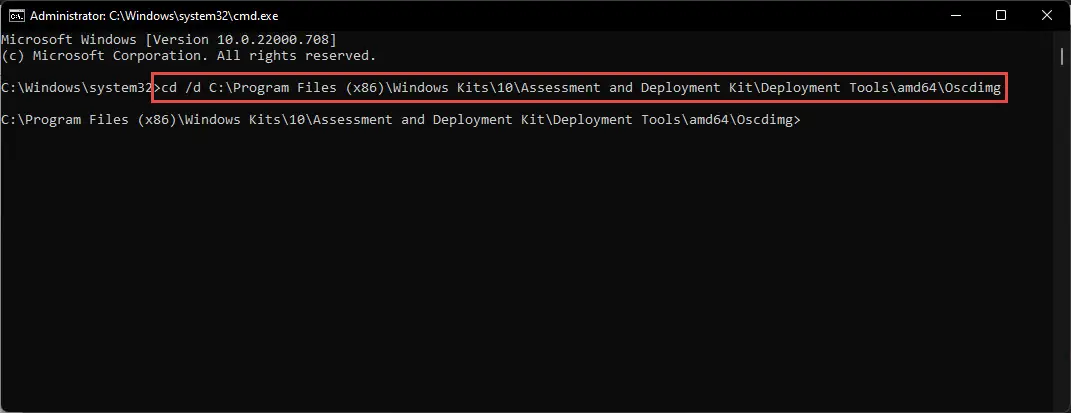The width and height of the screenshot is (1071, 413).
Task: Click the title text Administrator: C:\Windows\system32\cmd.exe
Action: (154, 16)
